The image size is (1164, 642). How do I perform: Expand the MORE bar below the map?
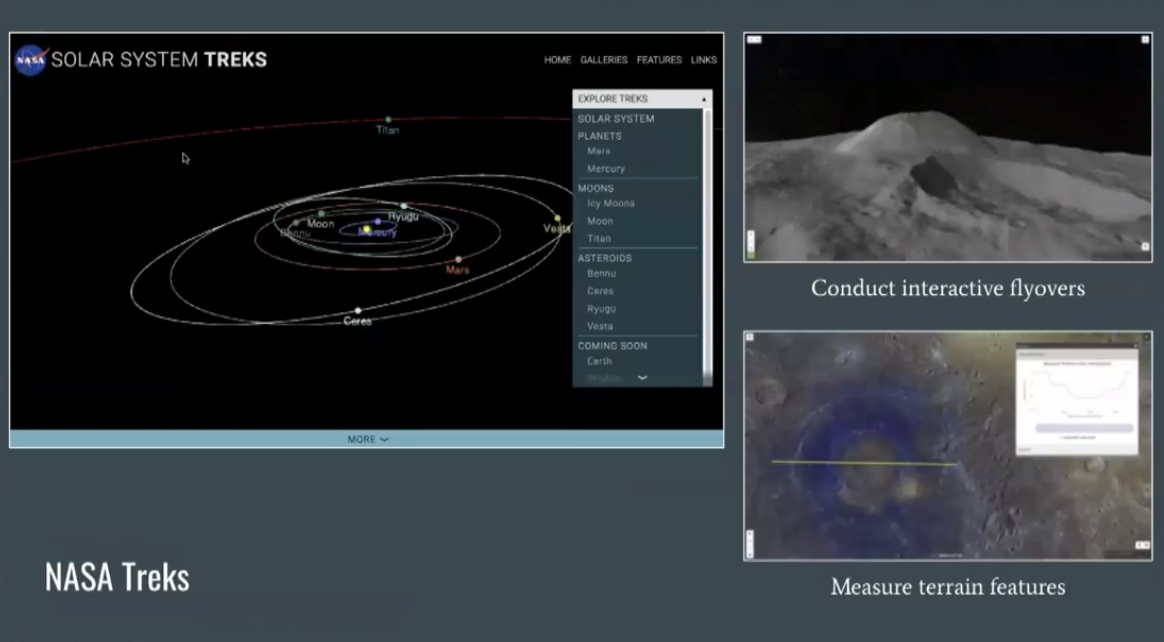pos(367,439)
